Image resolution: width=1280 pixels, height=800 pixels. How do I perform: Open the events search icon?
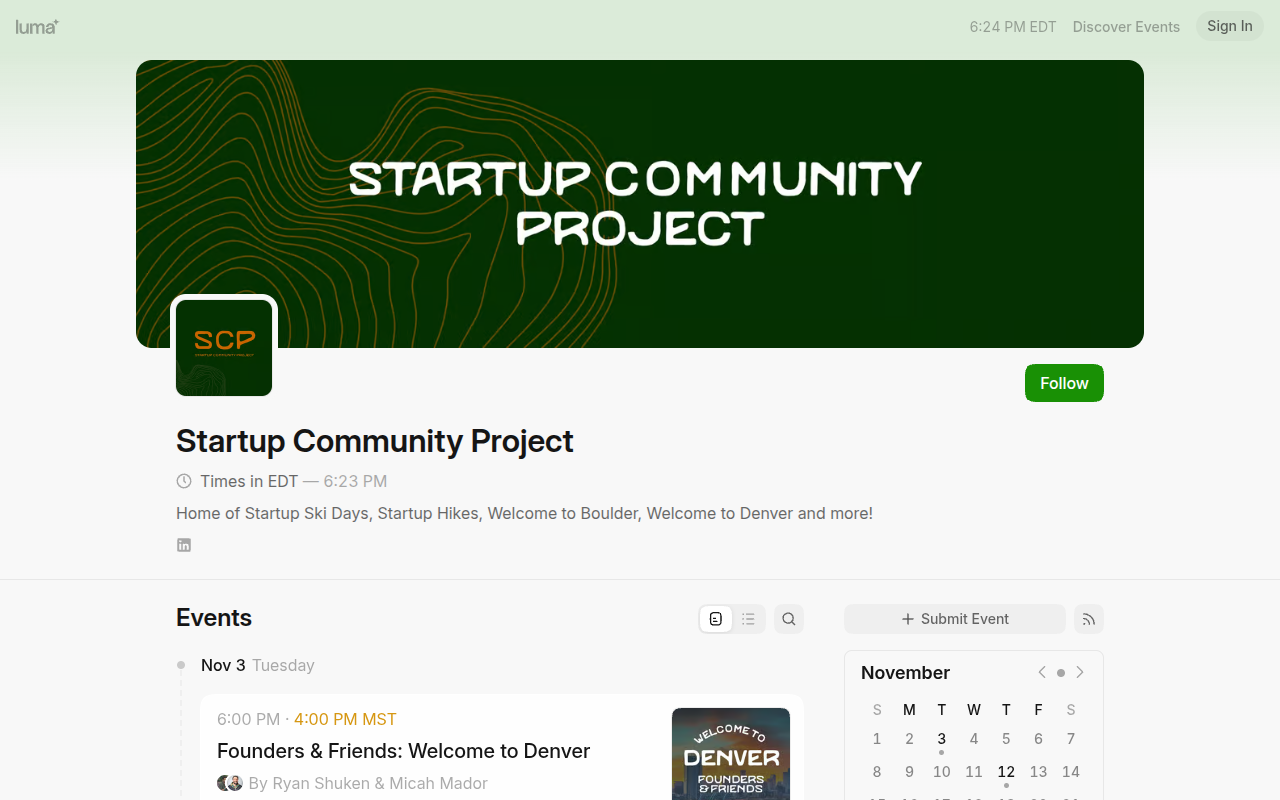click(789, 619)
